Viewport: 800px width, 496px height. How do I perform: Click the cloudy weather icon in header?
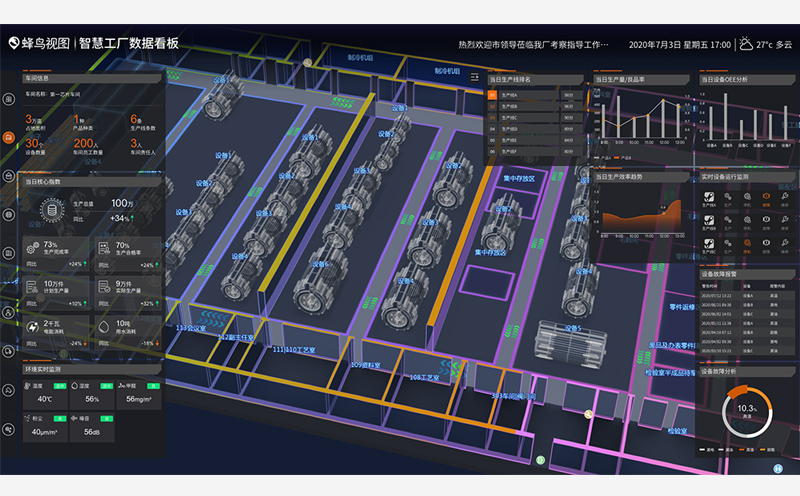coord(745,44)
